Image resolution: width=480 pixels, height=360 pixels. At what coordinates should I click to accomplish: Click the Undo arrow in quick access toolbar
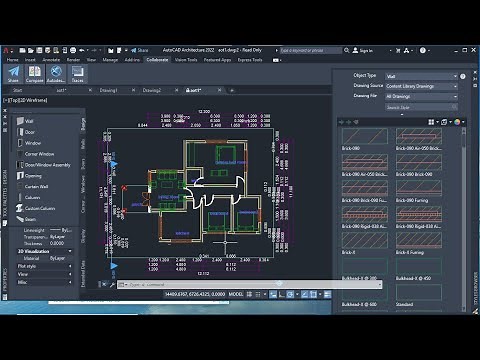click(x=82, y=50)
